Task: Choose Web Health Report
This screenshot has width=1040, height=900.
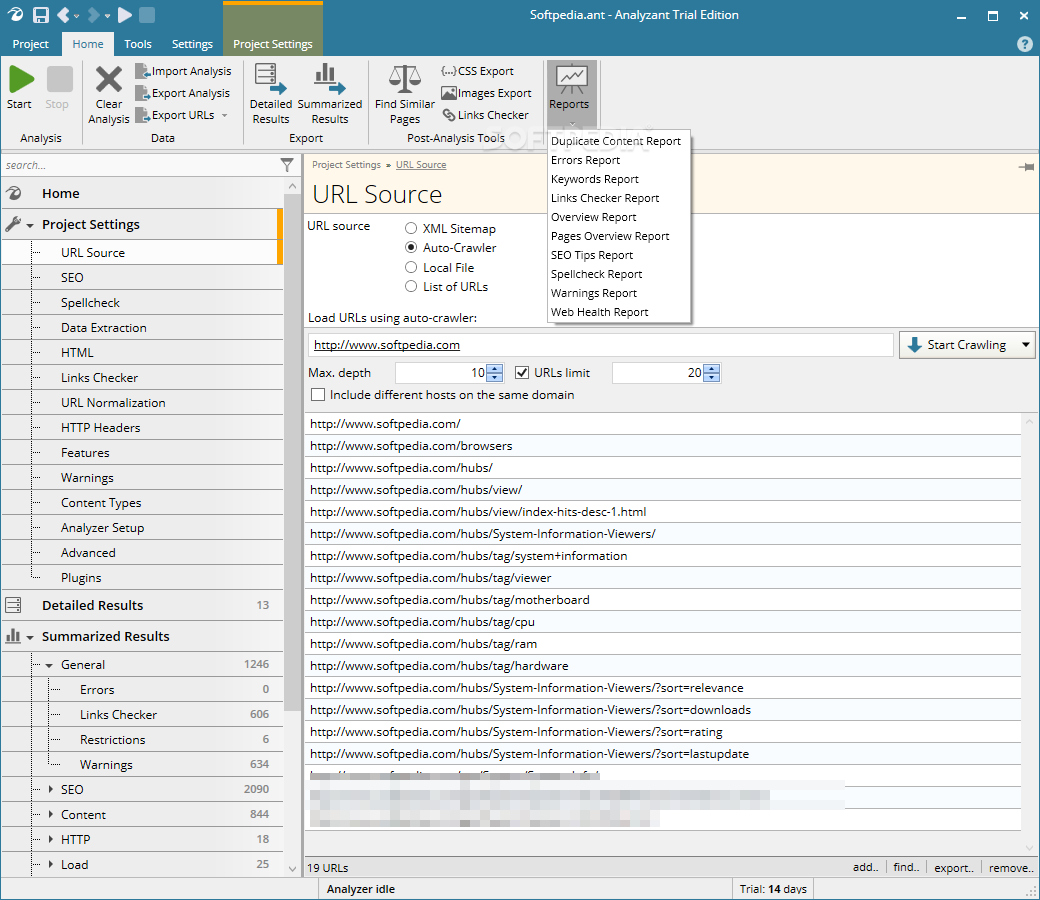Action: (600, 312)
